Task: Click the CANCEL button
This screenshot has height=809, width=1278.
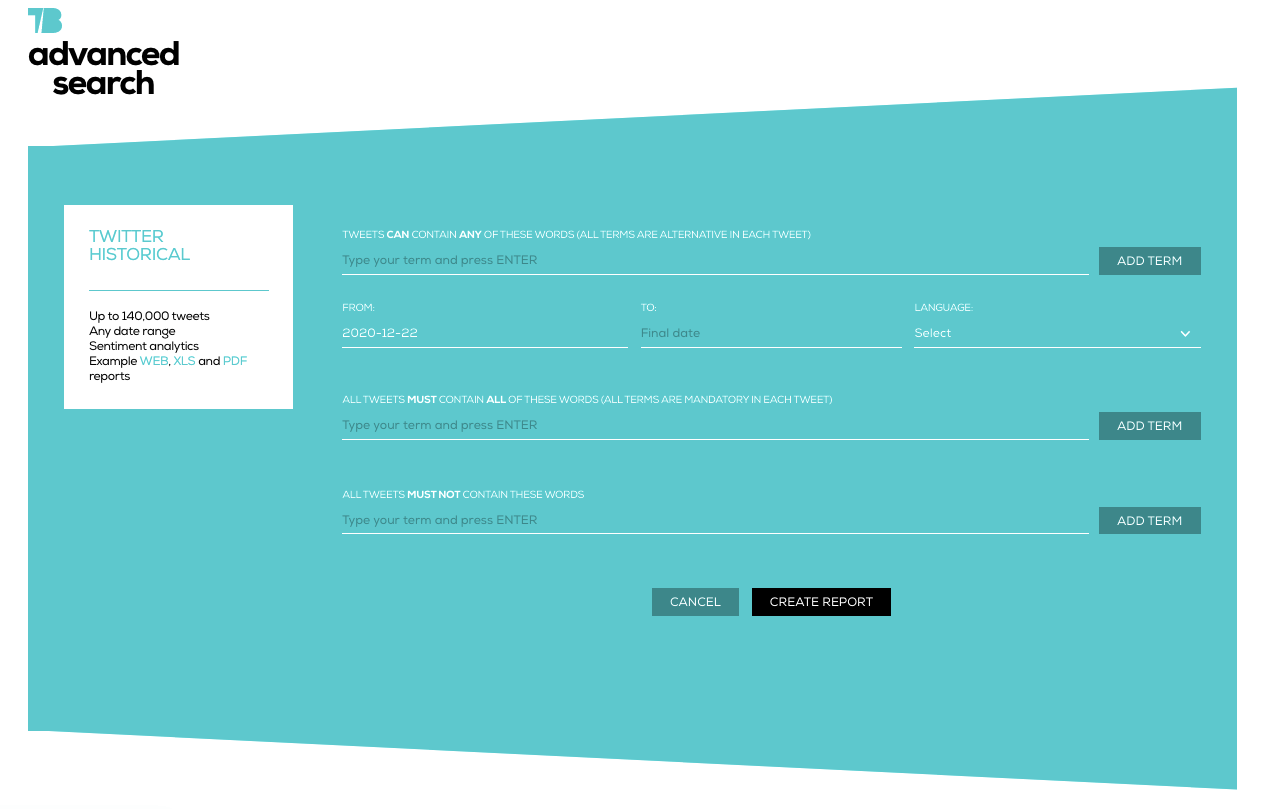Action: pyautogui.click(x=695, y=602)
